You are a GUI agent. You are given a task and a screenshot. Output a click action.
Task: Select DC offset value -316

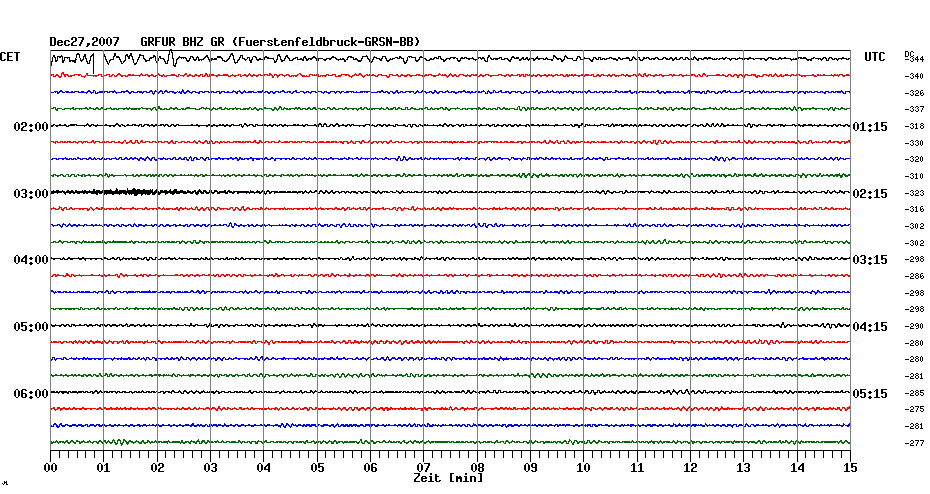915,209
